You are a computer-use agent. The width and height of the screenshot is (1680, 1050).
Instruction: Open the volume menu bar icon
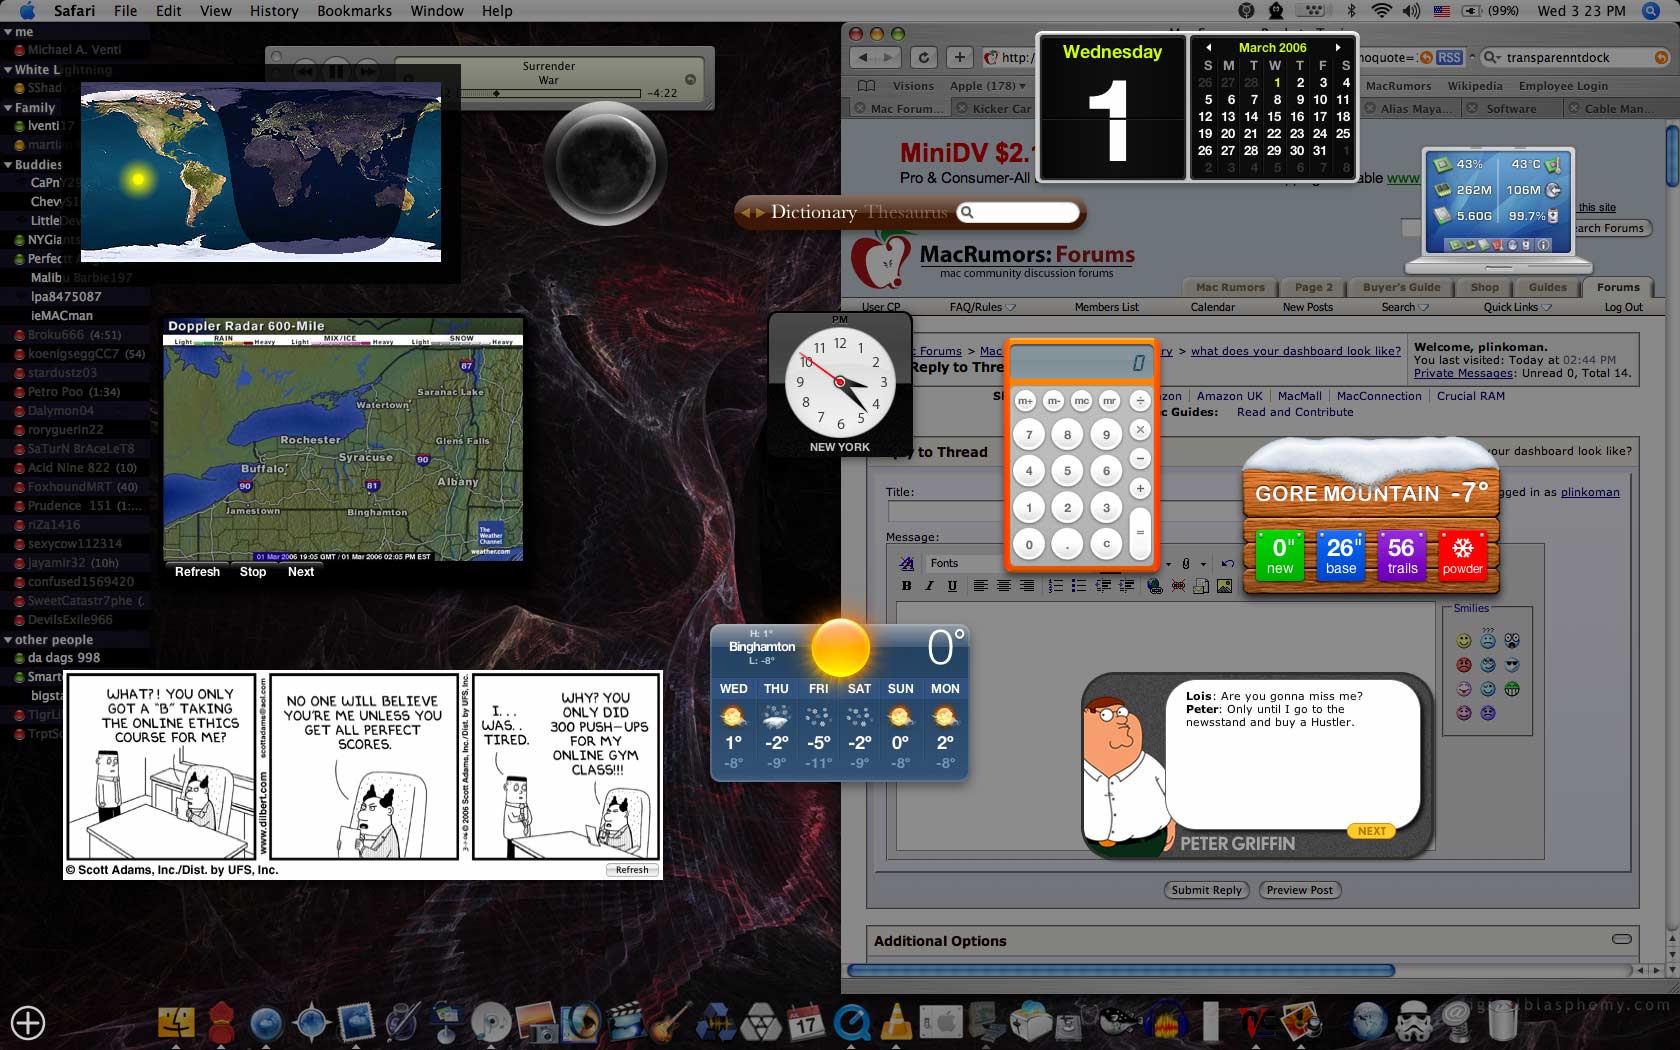1411,11
